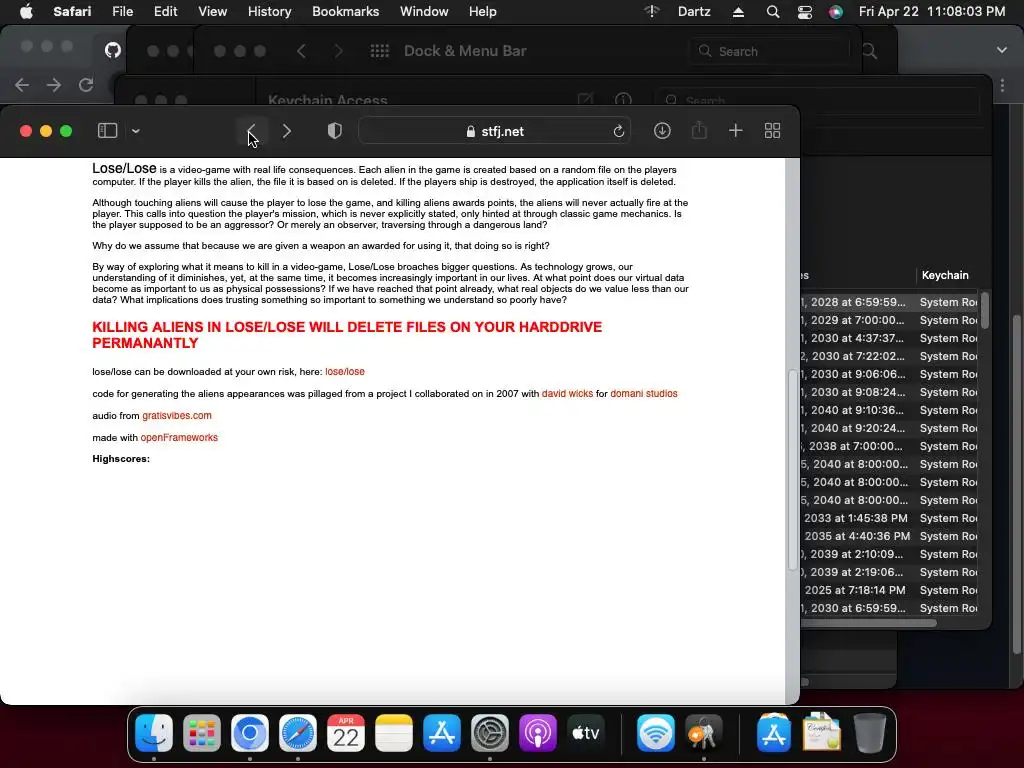Open Safari share button

click(699, 131)
